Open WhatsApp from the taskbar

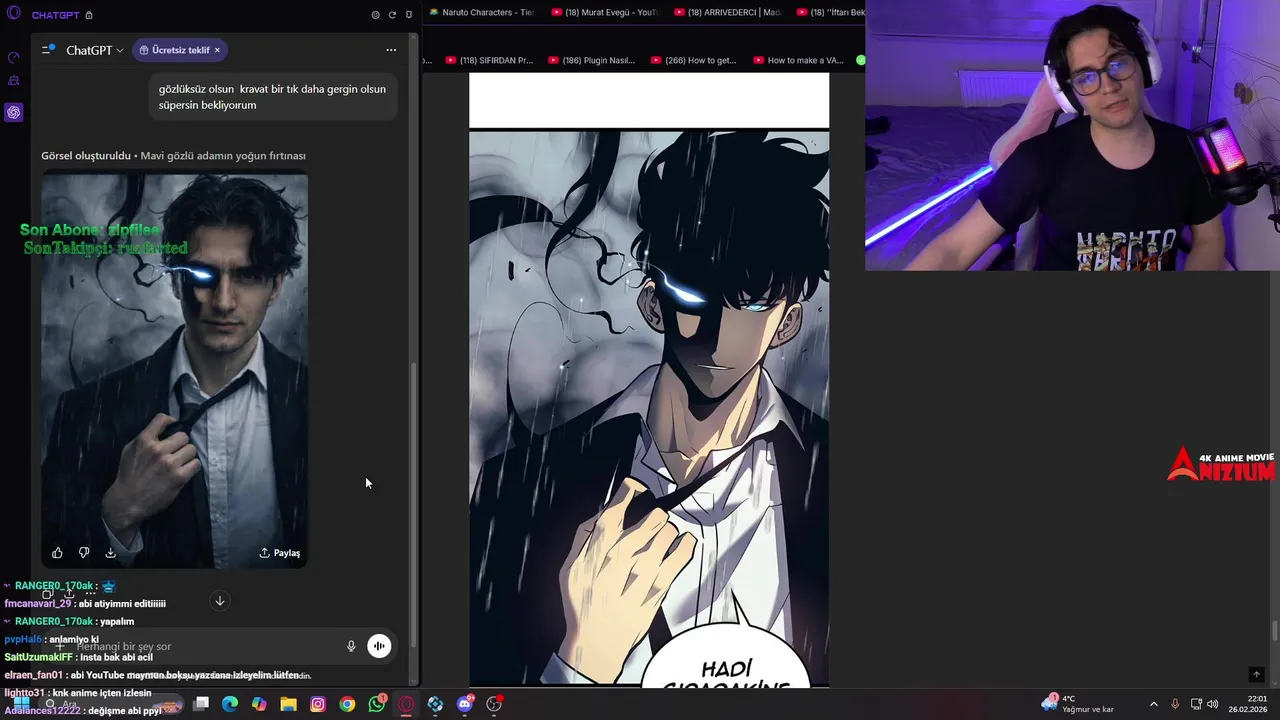click(377, 704)
